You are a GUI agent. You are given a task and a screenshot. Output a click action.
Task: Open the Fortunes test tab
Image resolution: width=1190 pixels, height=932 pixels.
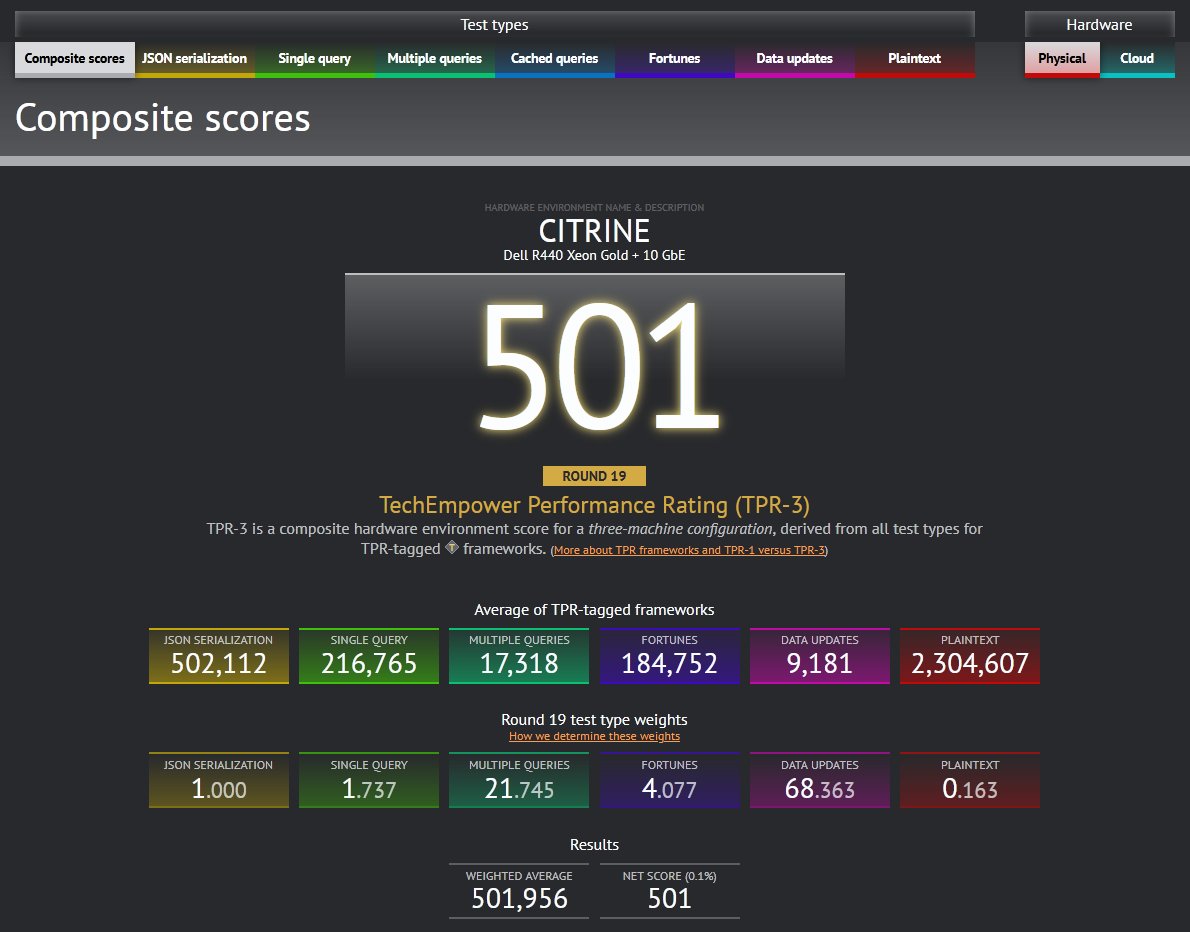[x=674, y=59]
